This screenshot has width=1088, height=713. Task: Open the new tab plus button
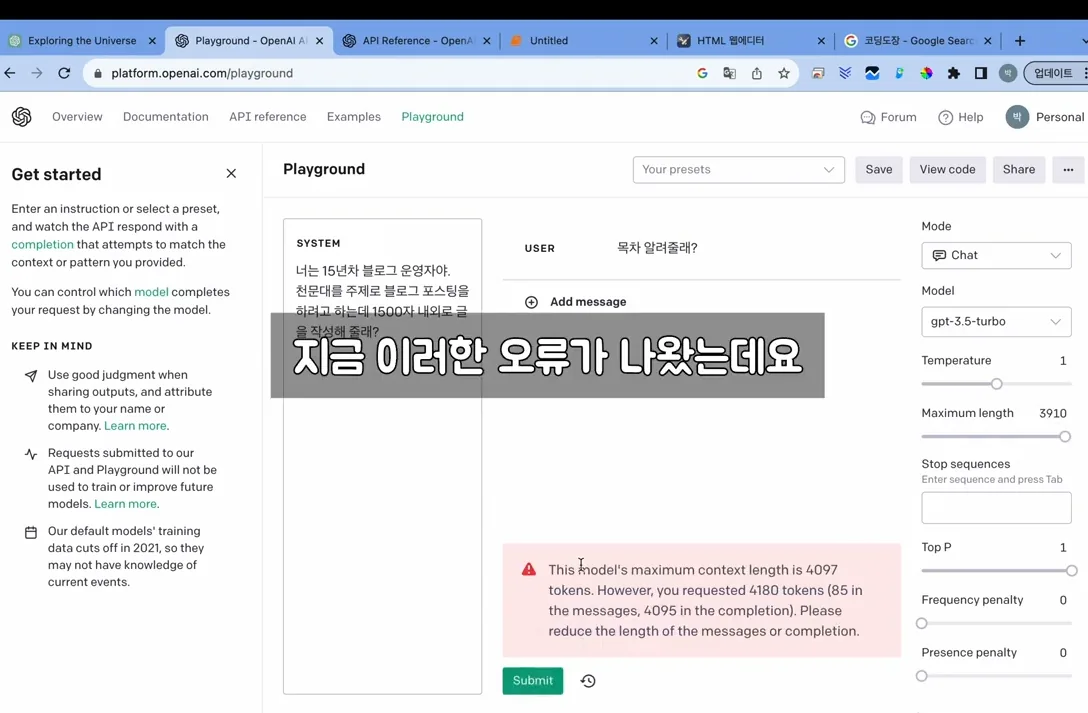[1019, 41]
